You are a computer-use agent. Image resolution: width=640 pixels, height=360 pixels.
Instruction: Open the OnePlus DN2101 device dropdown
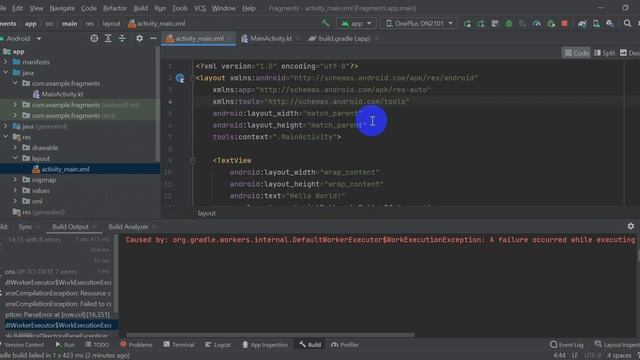pos(419,24)
